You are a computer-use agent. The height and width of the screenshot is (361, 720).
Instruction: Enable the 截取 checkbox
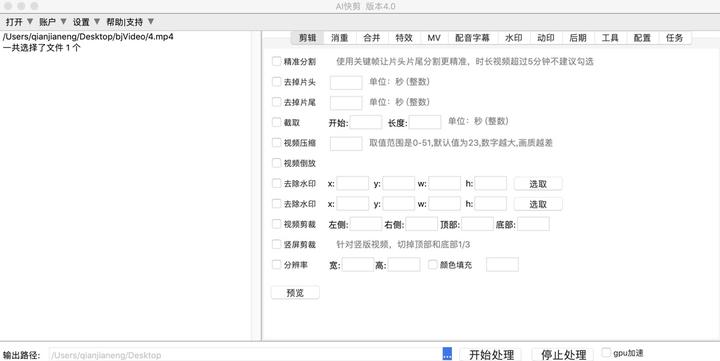pyautogui.click(x=276, y=122)
